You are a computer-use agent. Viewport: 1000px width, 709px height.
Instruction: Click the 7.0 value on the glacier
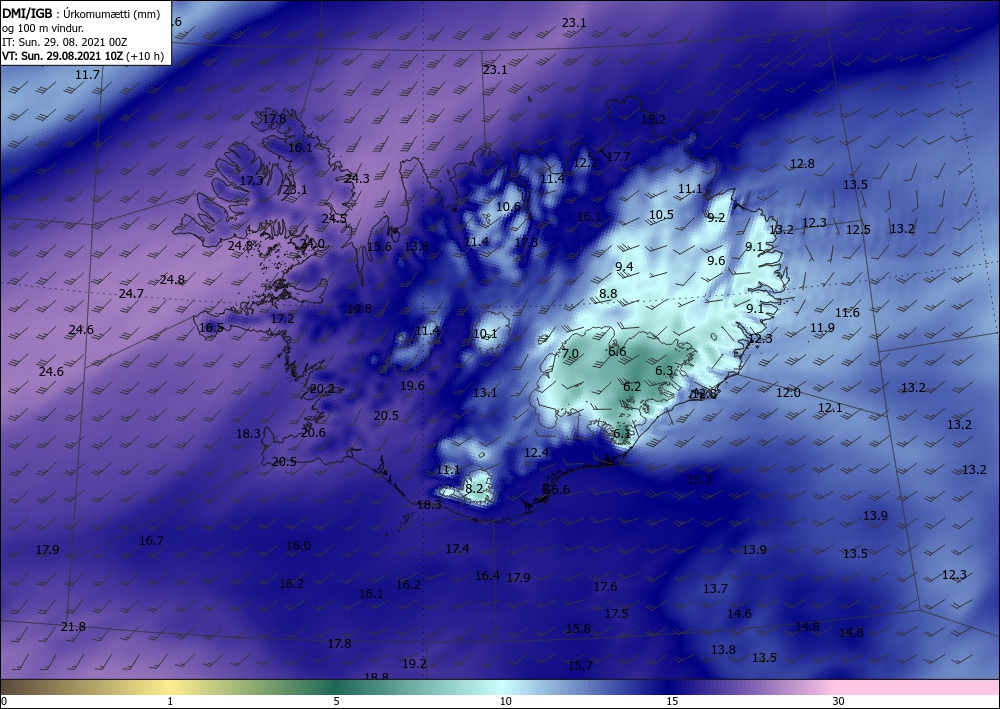[570, 353]
